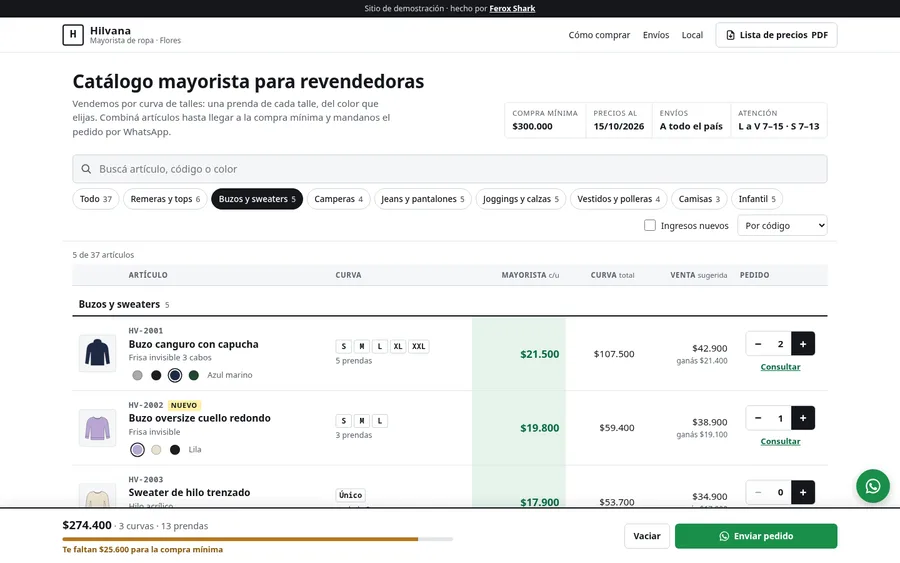
Task: Click the $274.400 order total
Action: point(87,525)
